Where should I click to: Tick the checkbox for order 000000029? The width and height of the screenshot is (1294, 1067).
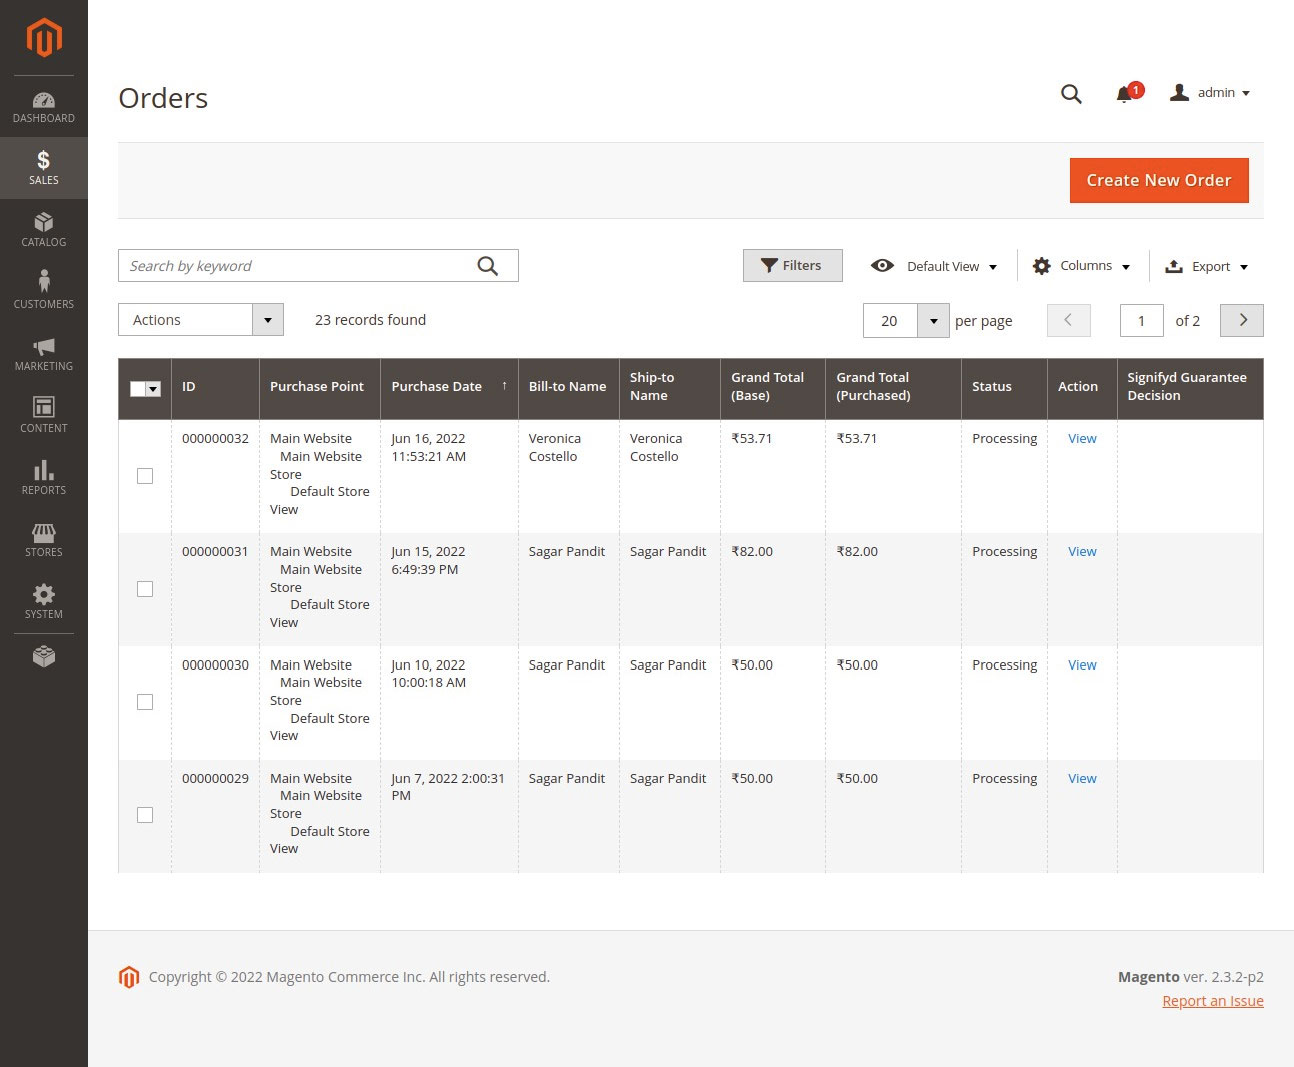pos(145,815)
